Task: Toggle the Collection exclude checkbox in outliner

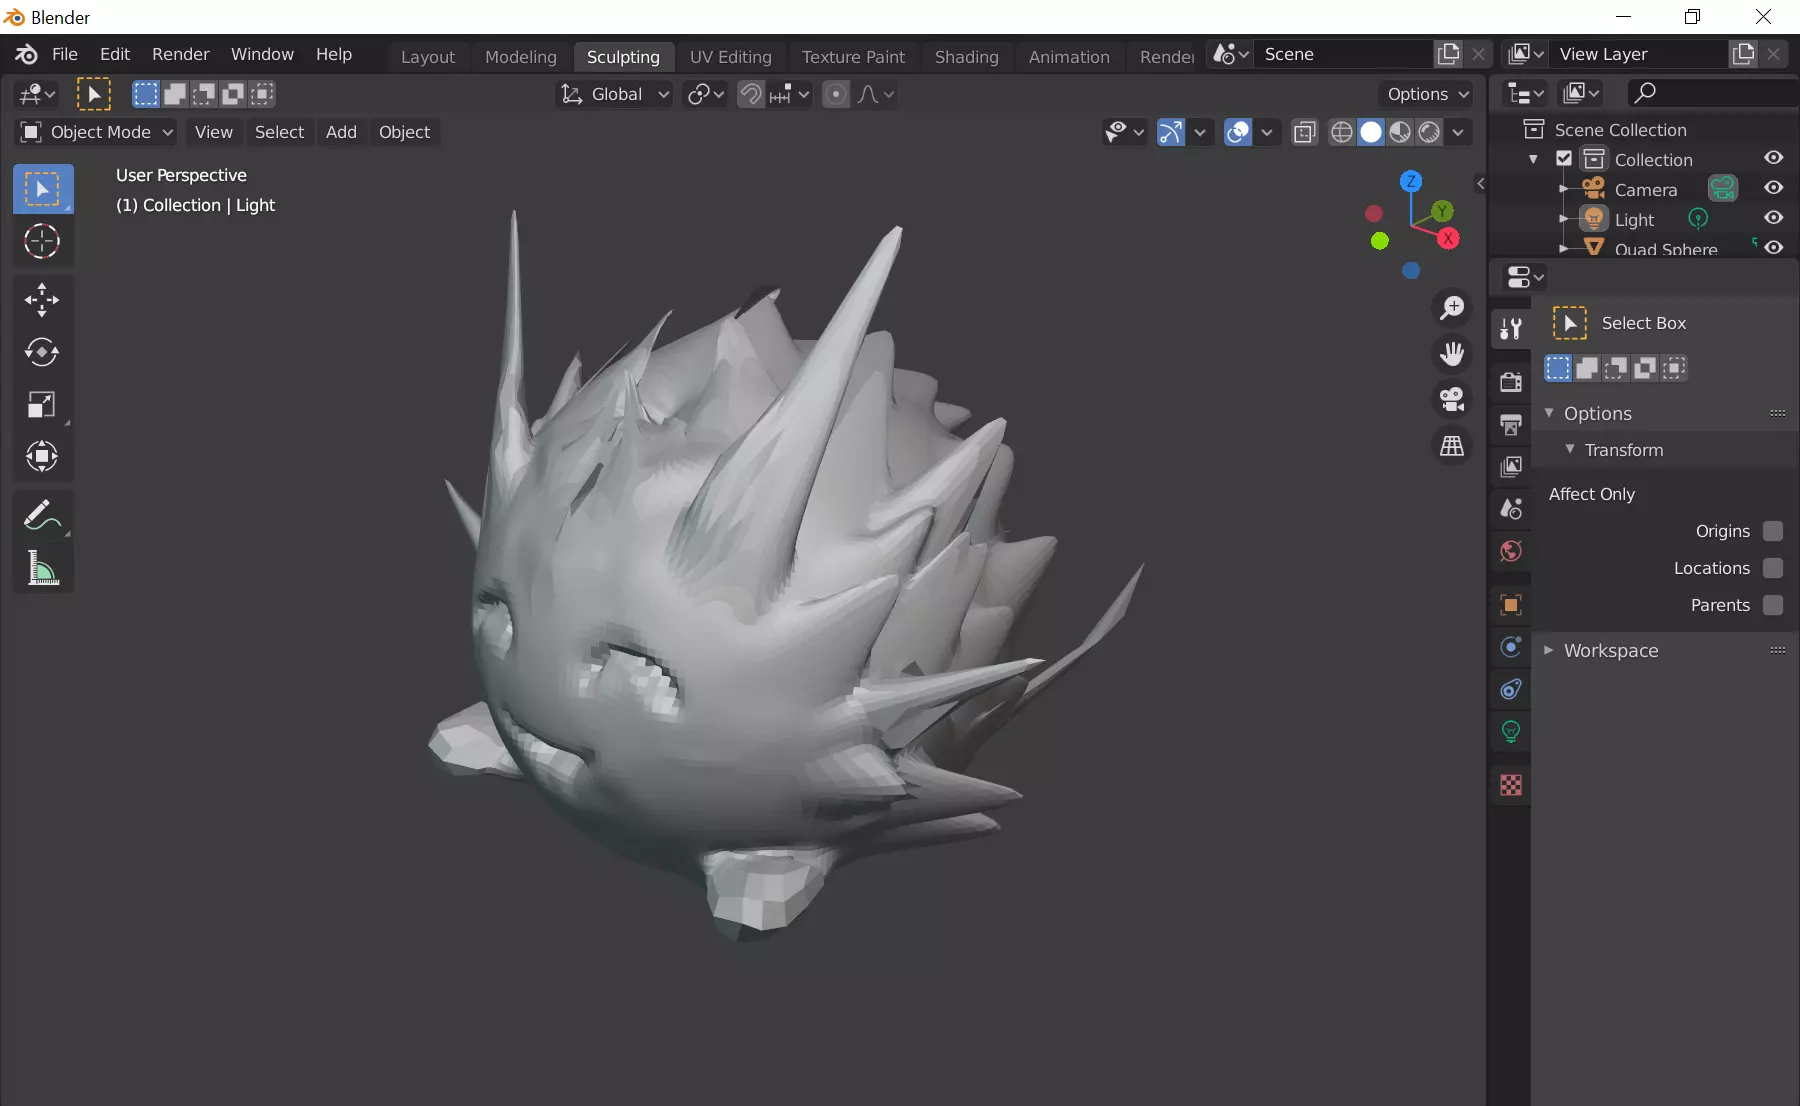Action: (1564, 159)
